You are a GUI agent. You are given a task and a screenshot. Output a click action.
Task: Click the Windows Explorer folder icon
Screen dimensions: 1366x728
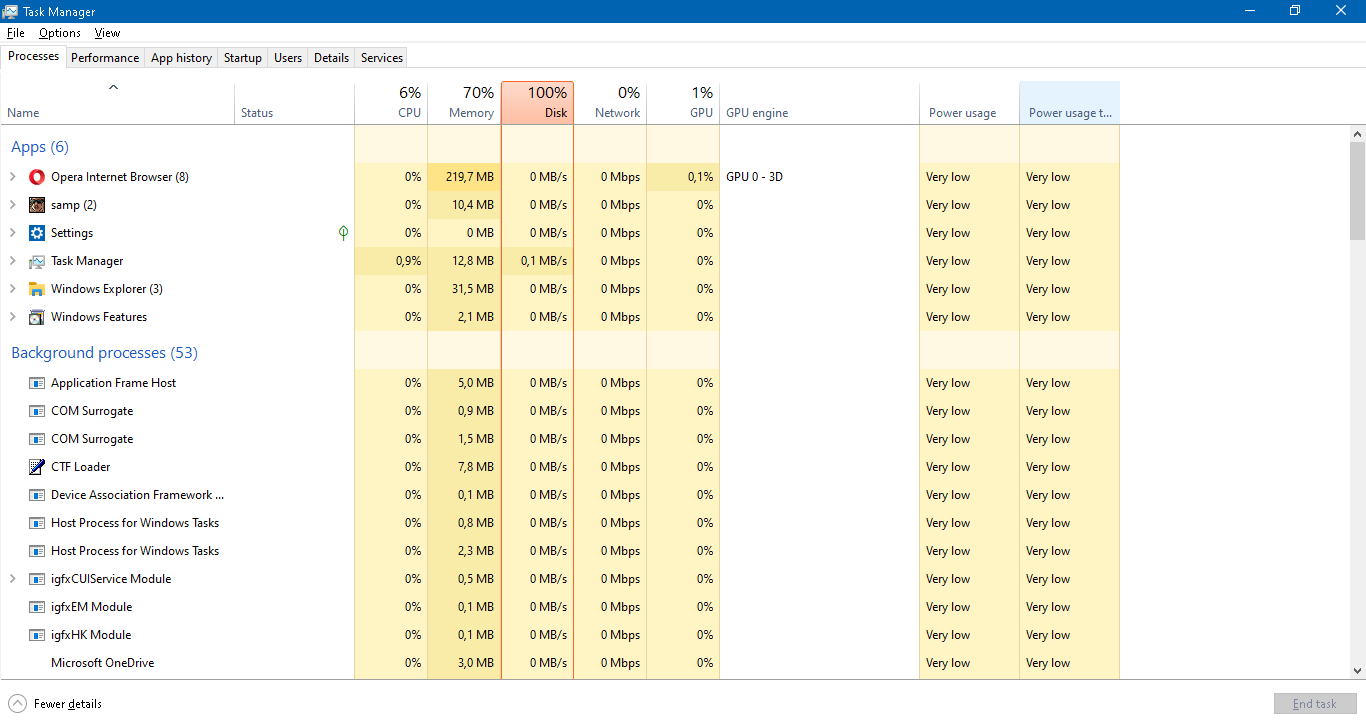[37, 289]
